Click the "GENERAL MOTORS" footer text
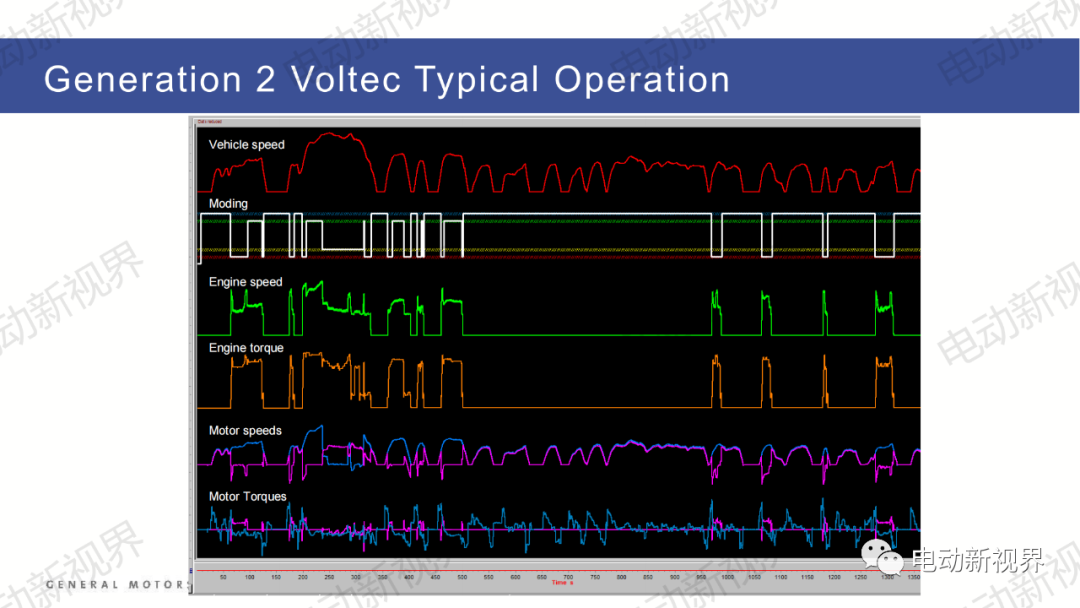The image size is (1080, 608). pyautogui.click(x=117, y=585)
